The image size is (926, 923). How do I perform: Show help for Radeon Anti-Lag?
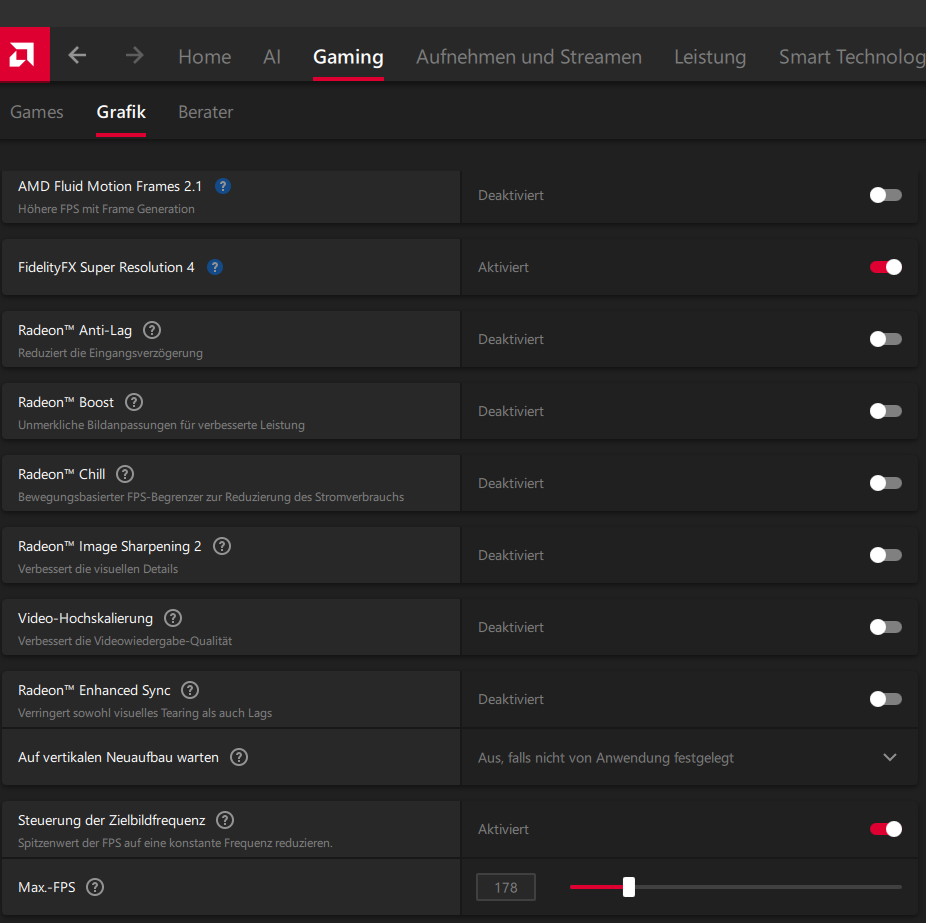pos(152,330)
